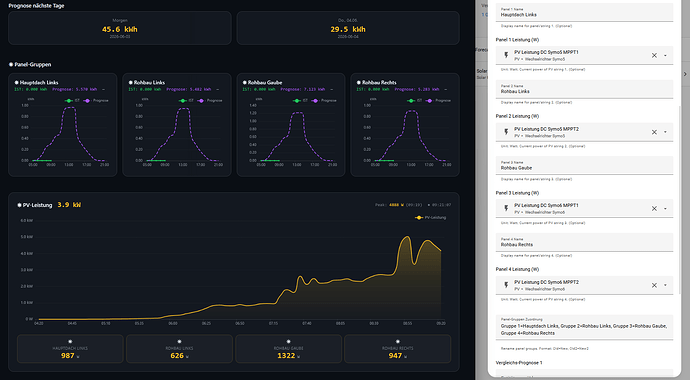Select the Rohbau Gaube 1322 W tile
Image resolution: width=690 pixels, height=380 pixels.
[x=288, y=349]
